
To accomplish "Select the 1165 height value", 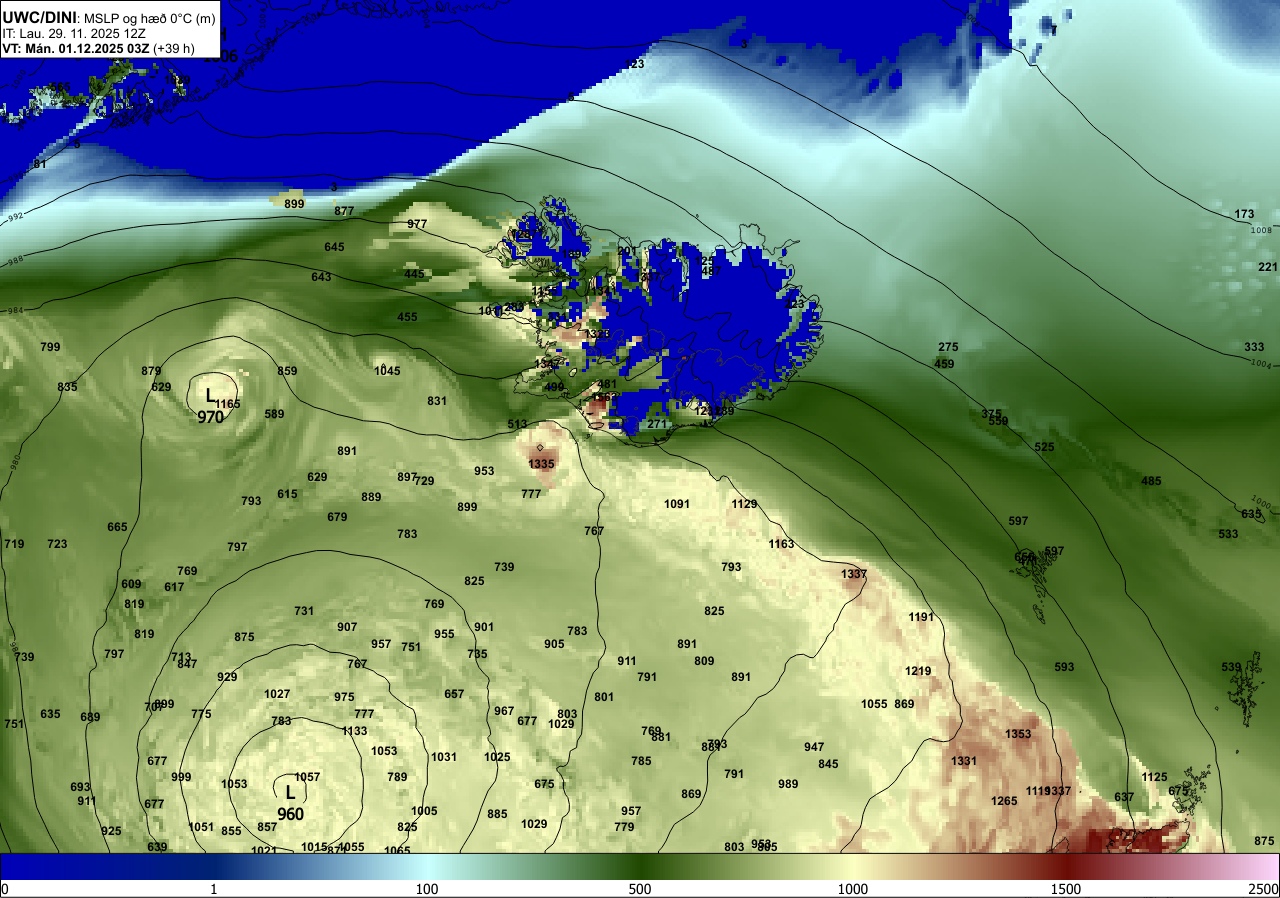I will tap(228, 404).
